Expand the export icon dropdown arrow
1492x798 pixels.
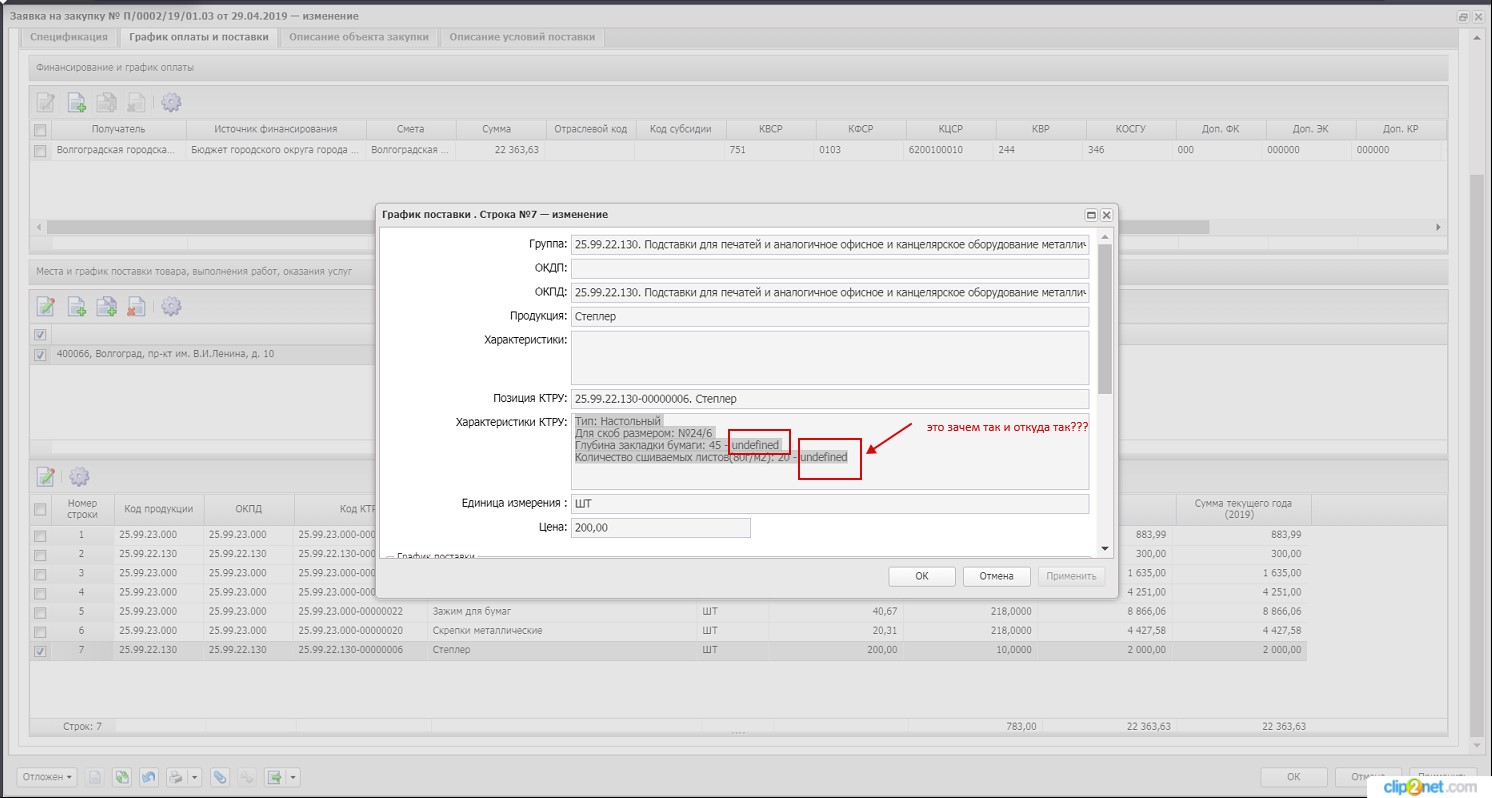coord(293,777)
